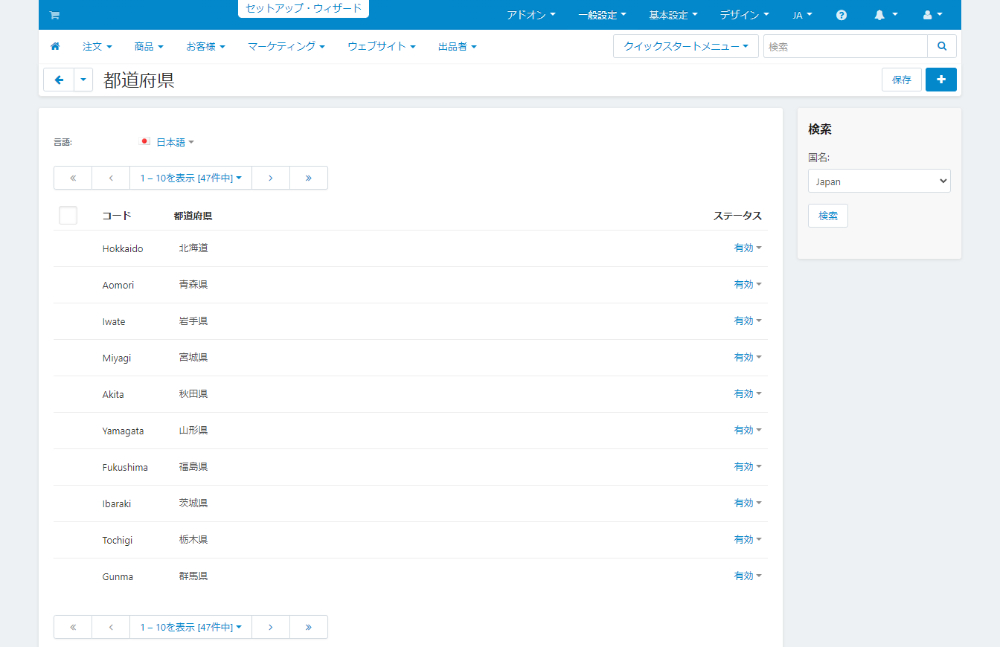Click the 群馬県 prefecture name

click(x=193, y=576)
